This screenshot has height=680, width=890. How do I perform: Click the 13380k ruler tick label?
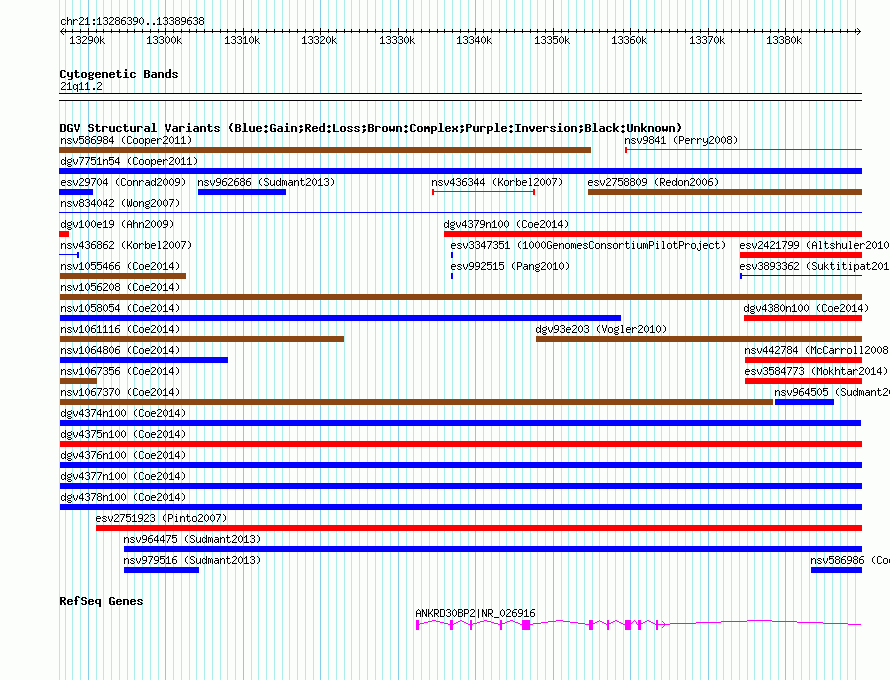pos(784,40)
